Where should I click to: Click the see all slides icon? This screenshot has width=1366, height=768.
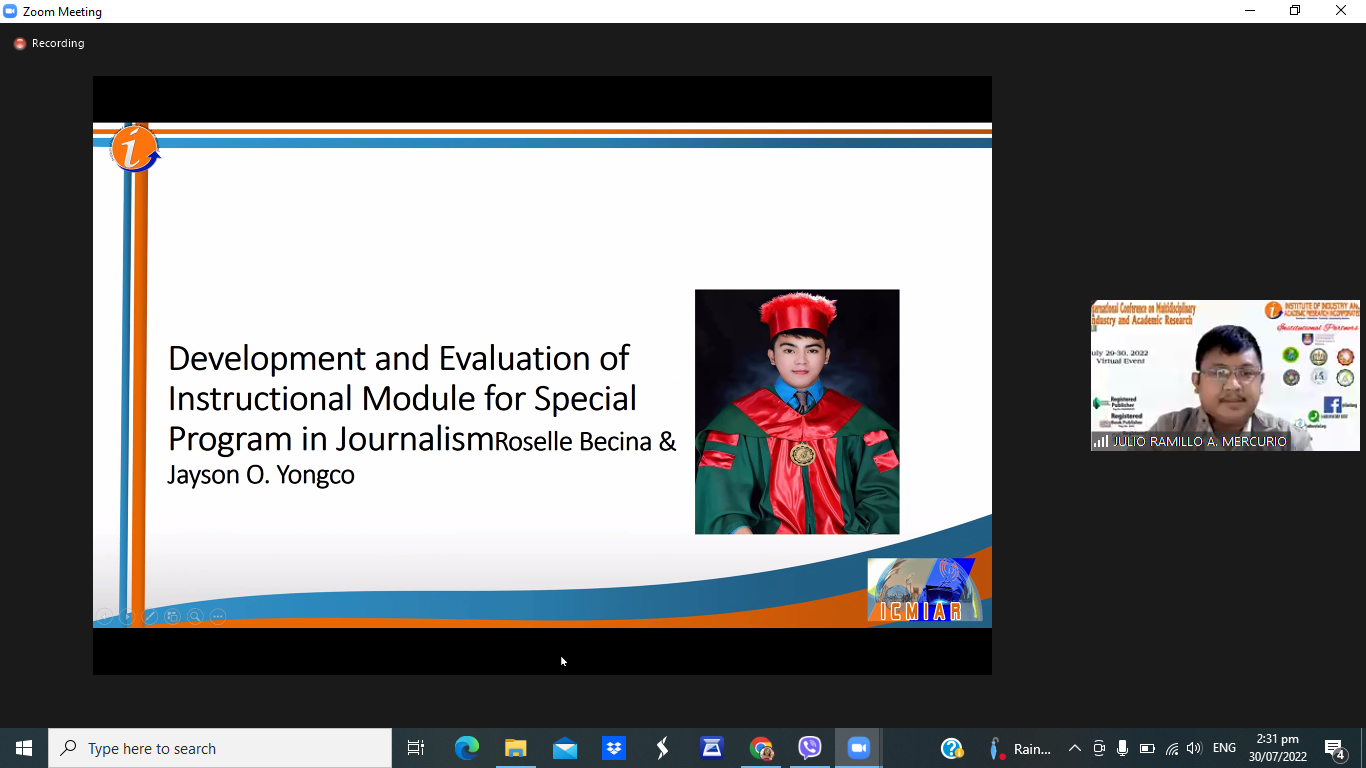coord(173,617)
